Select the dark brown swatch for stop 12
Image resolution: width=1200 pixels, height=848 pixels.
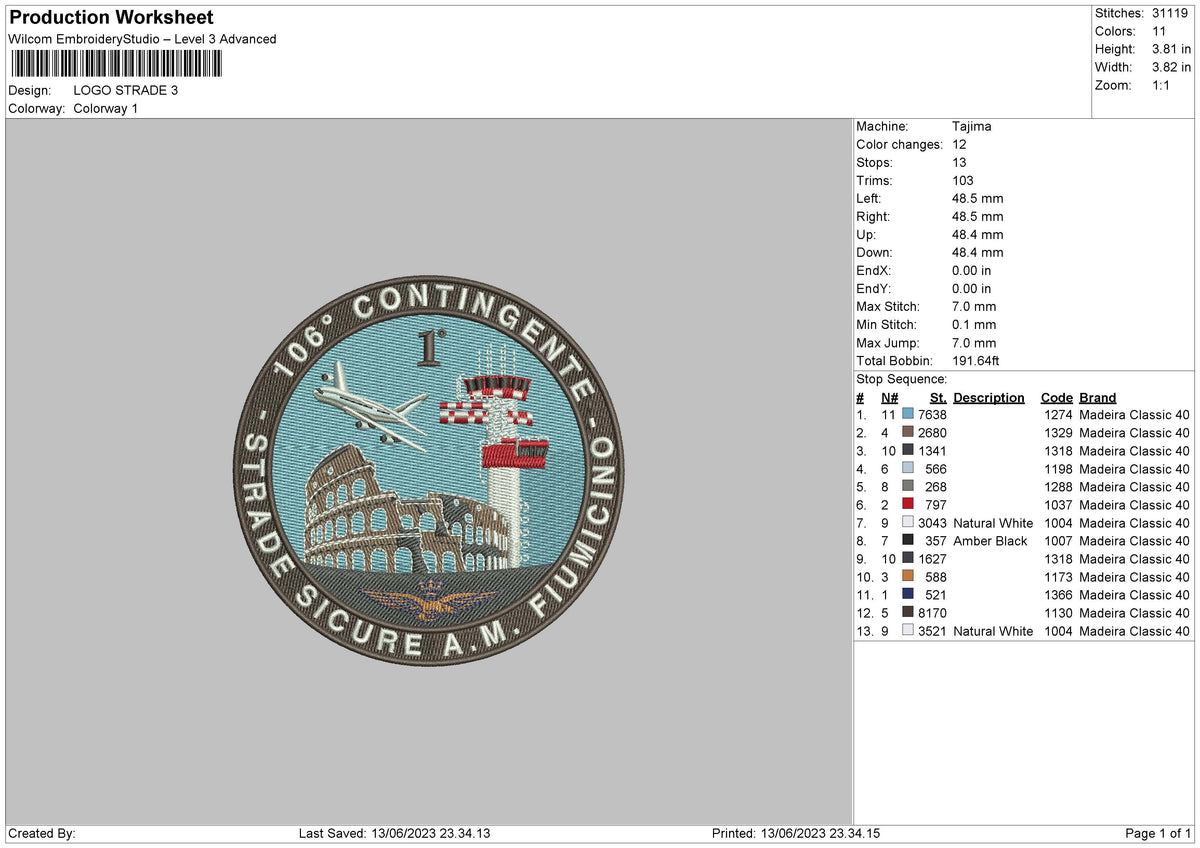(x=908, y=612)
